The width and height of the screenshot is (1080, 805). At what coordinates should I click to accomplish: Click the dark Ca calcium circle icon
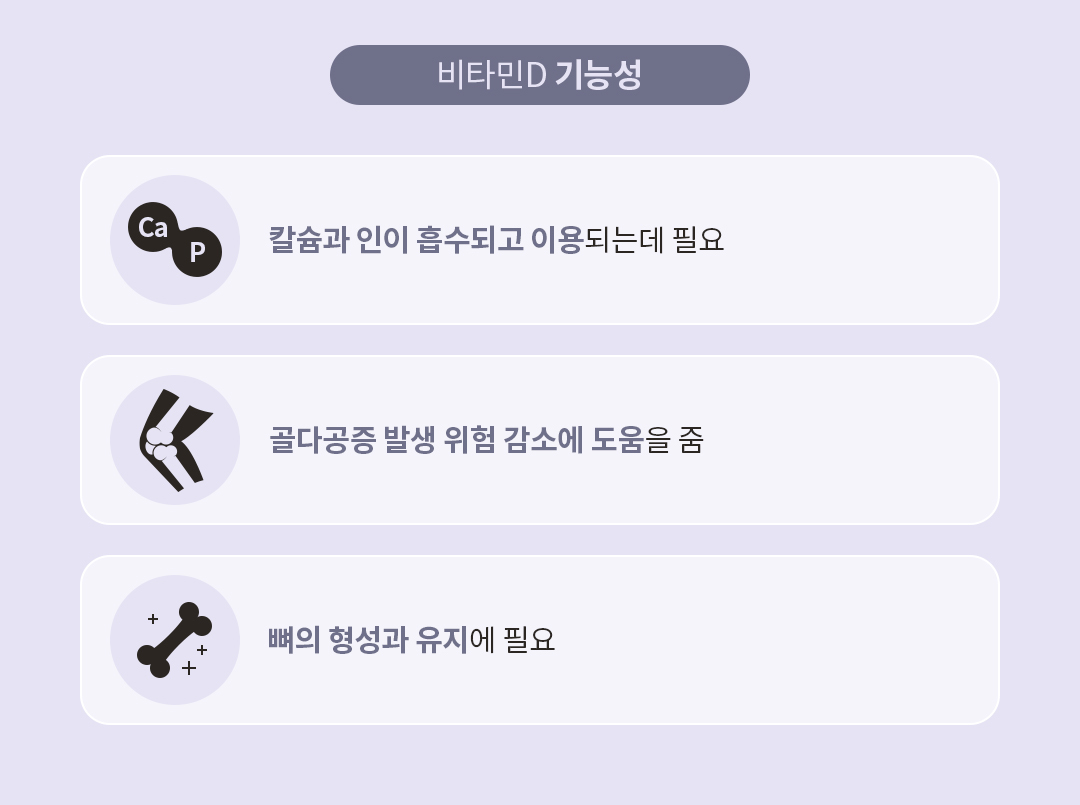click(152, 228)
